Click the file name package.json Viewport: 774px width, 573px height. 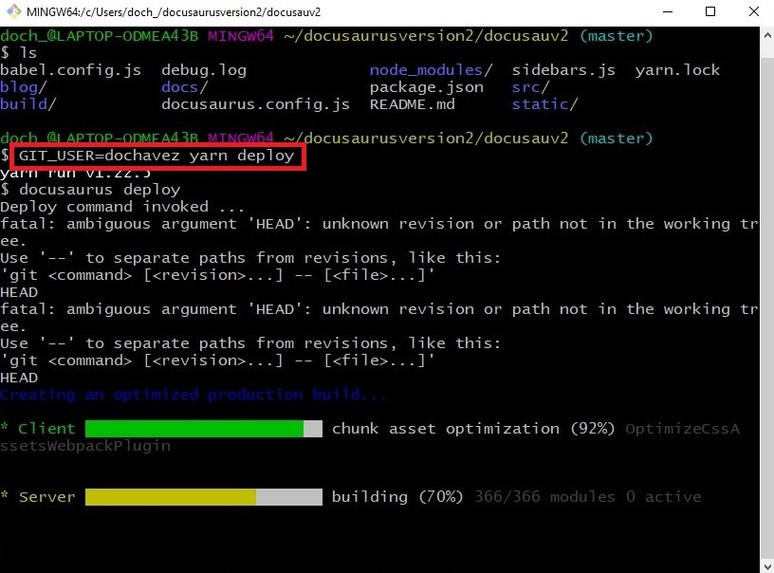coord(426,88)
